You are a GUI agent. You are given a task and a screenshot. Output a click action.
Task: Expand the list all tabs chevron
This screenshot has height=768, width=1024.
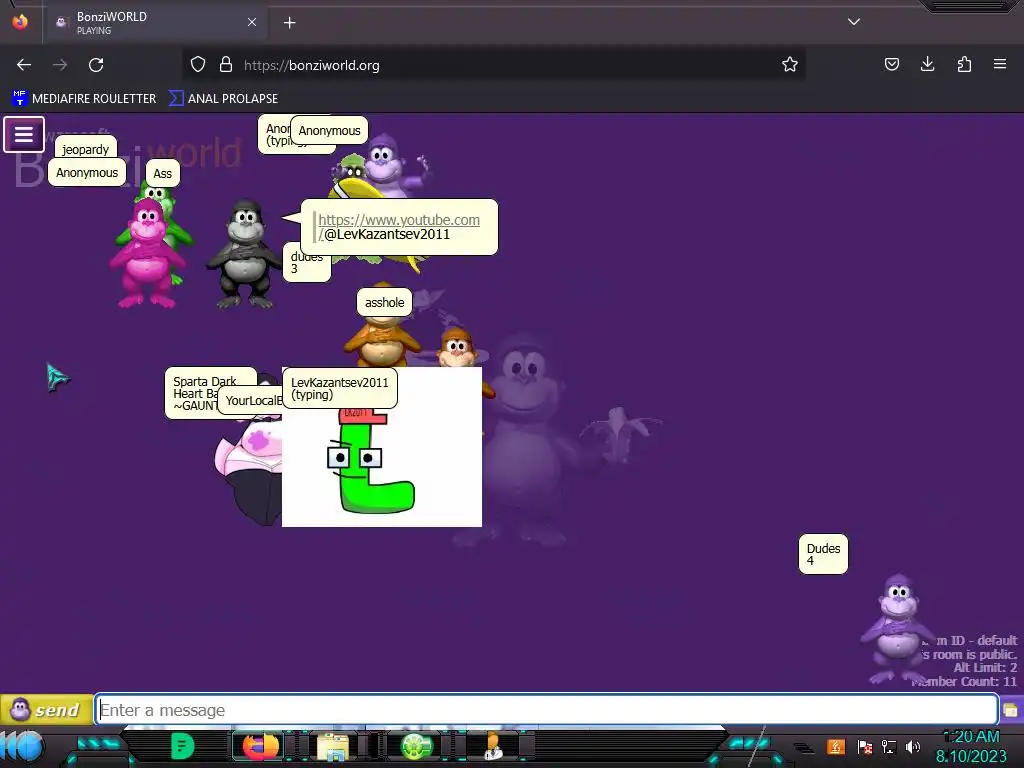854,22
